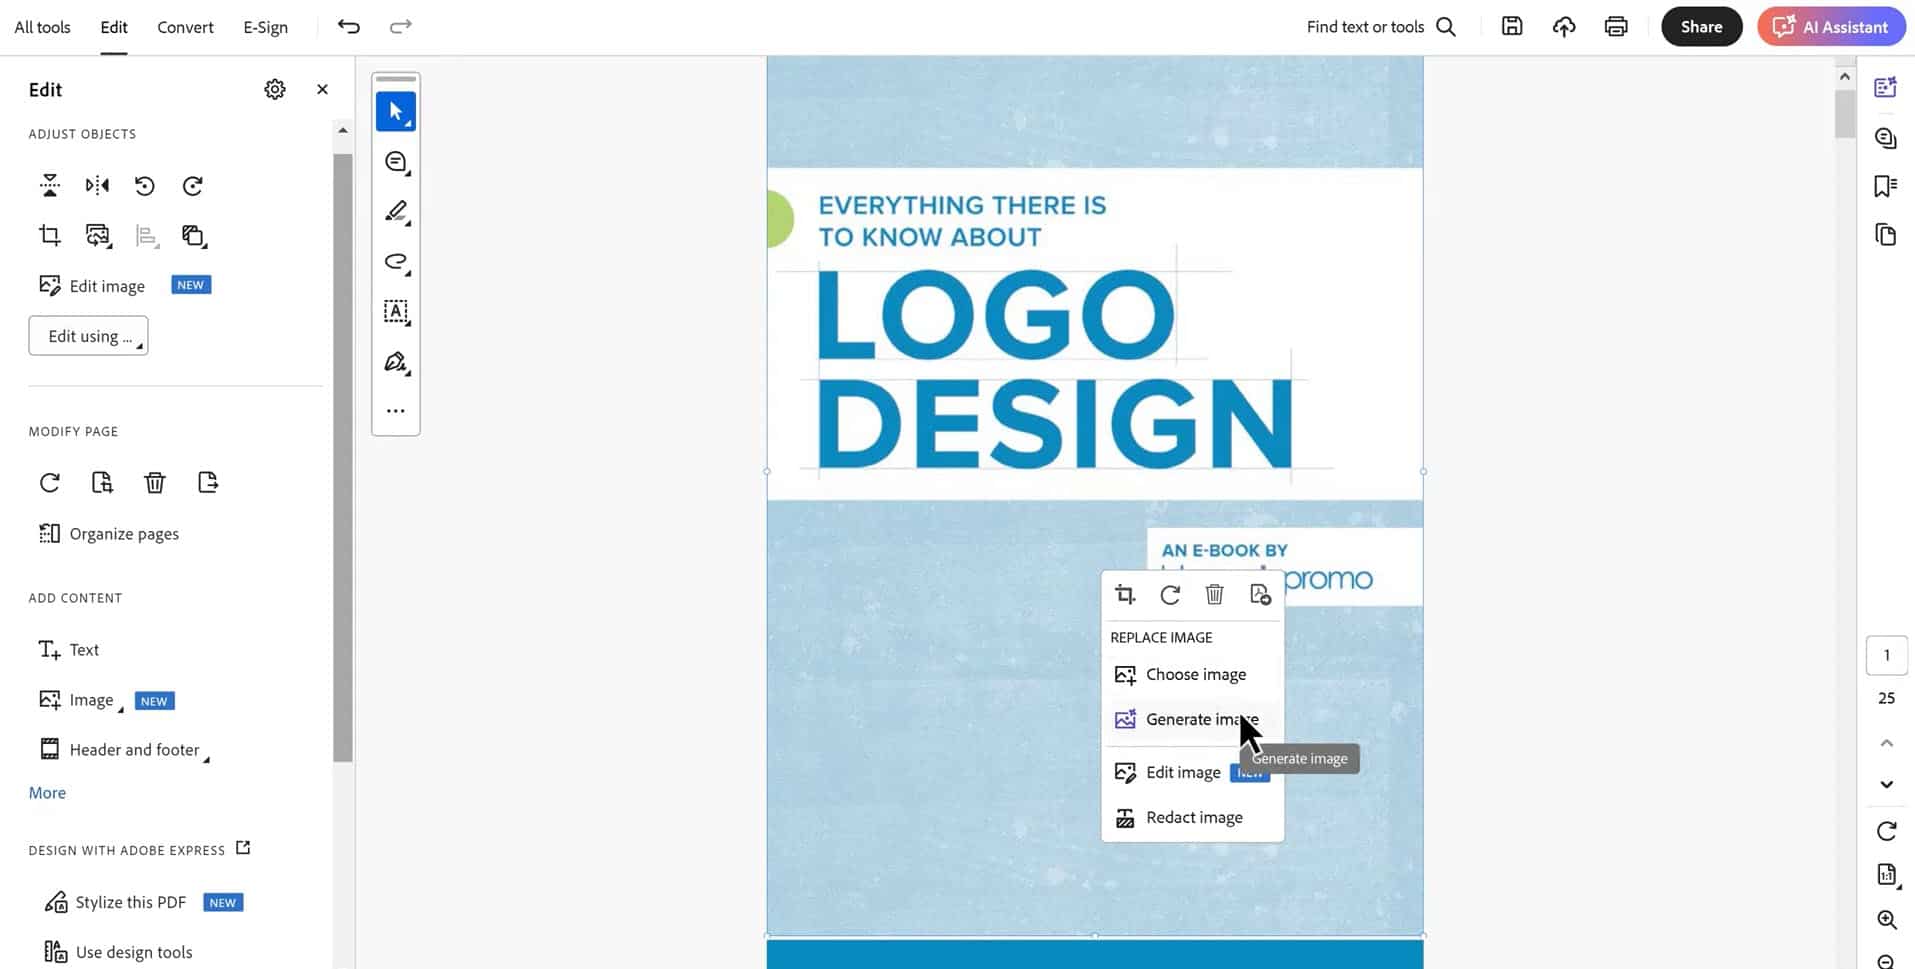This screenshot has height=969, width=1915.
Task: Open the Header and footer dropdown
Action: [x=135, y=750]
